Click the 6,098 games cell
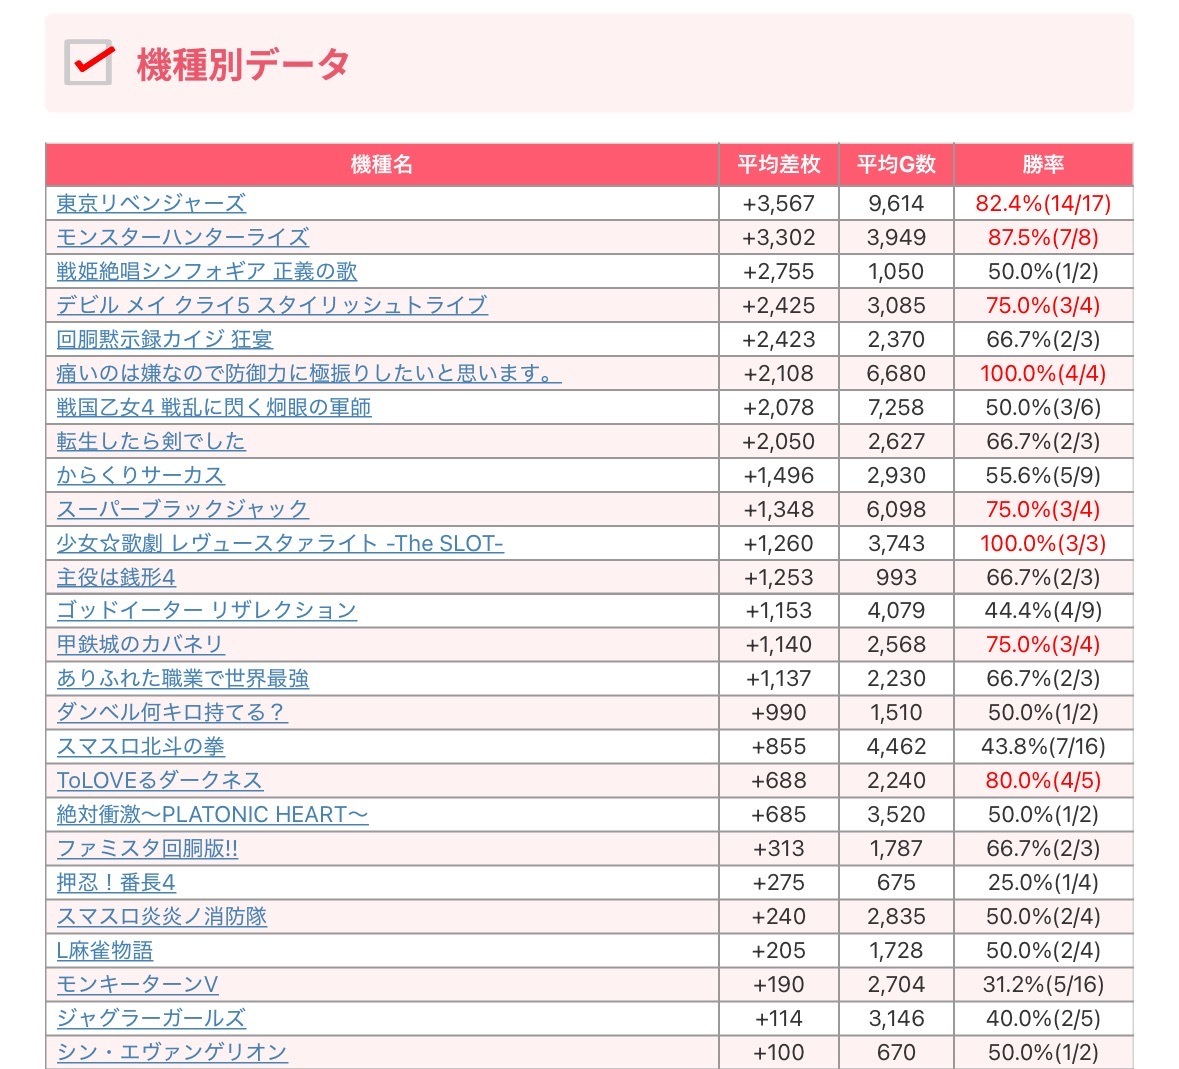 (x=896, y=509)
